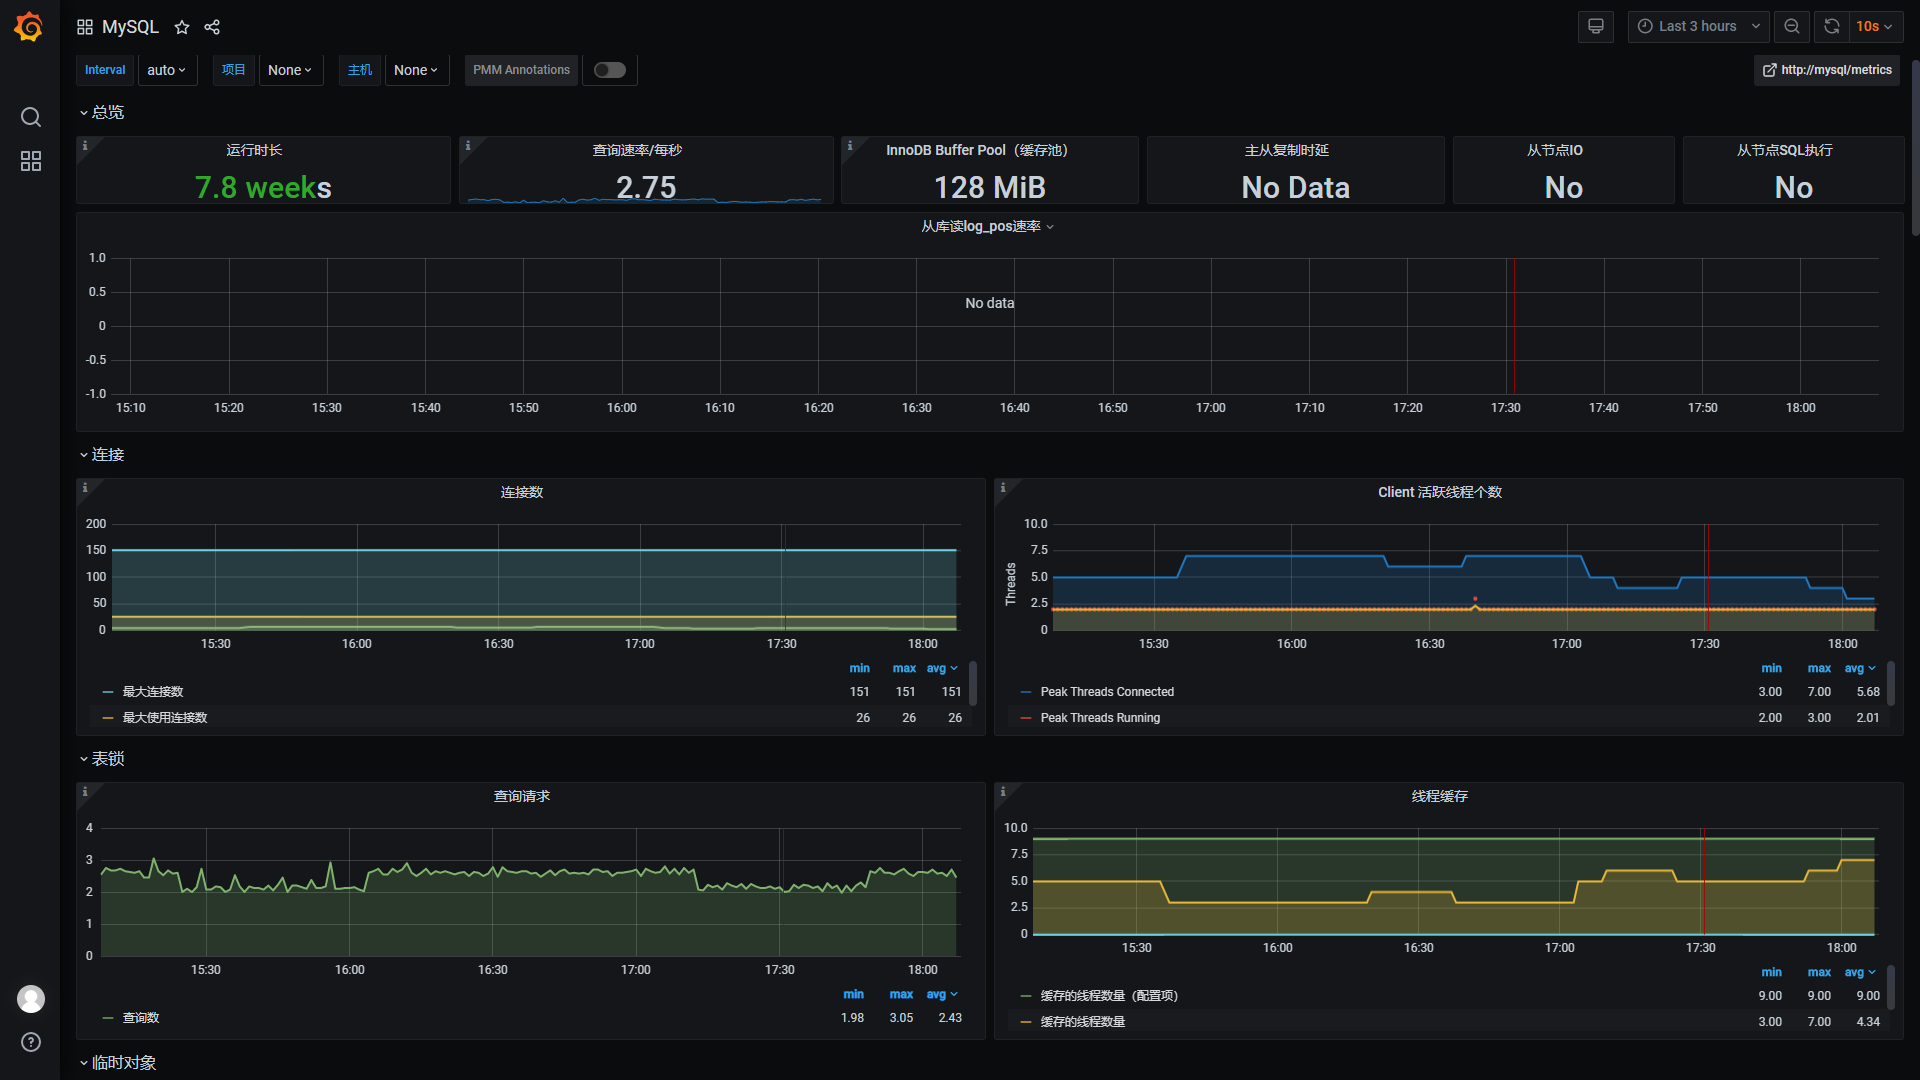Open the help question mark icon
Screen dimensions: 1920x1080
pos(31,1042)
